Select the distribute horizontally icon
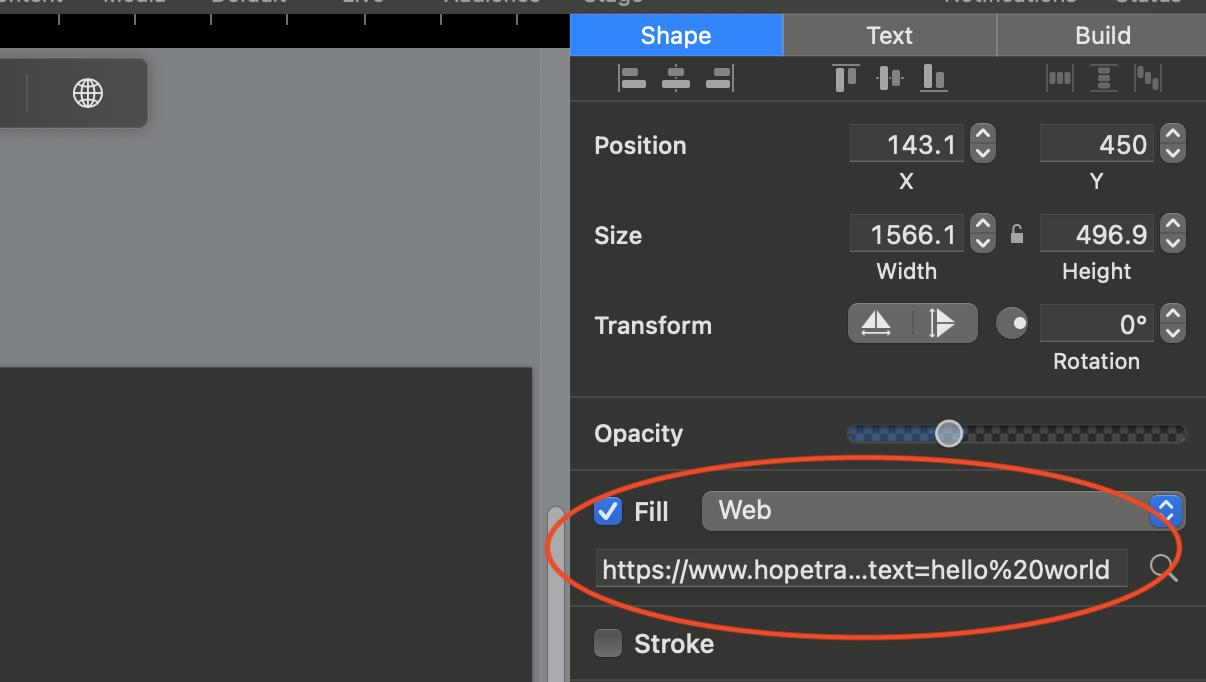The image size is (1206, 682). point(1059,78)
